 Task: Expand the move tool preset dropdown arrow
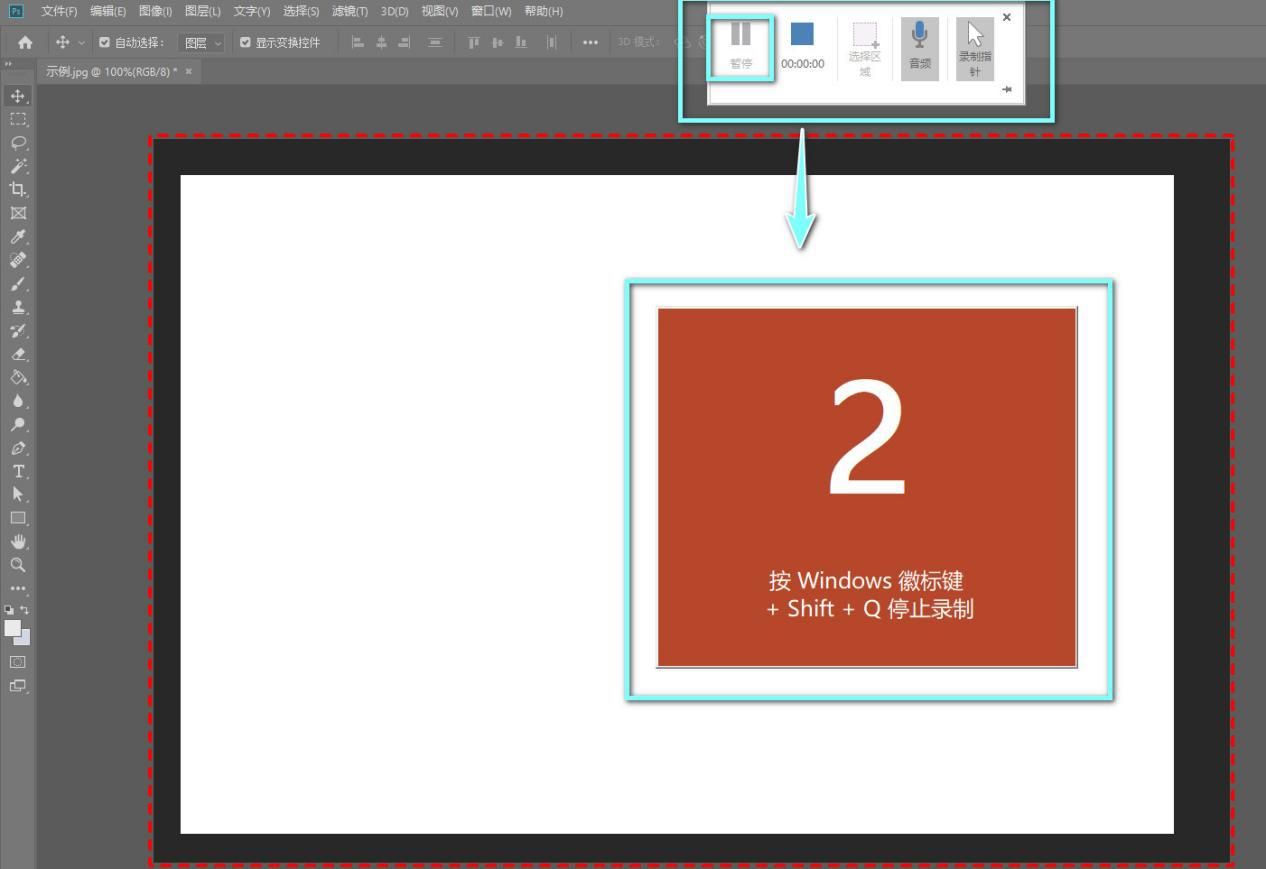click(x=82, y=43)
